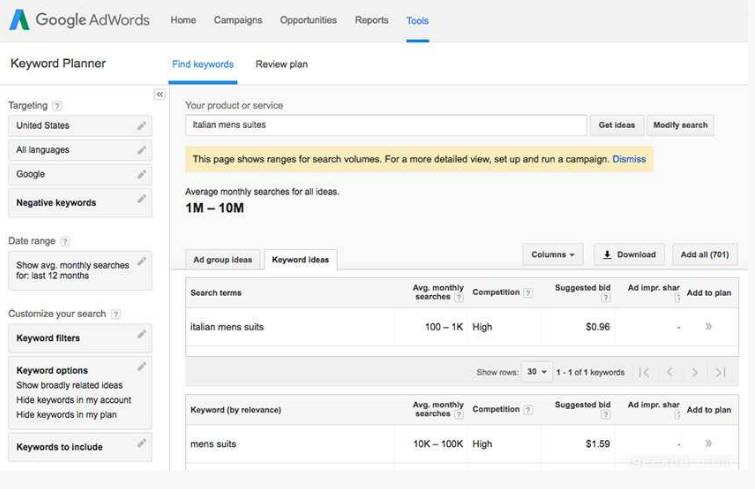
Task: Click the Hide keywords in my plan text
Action: (66, 414)
